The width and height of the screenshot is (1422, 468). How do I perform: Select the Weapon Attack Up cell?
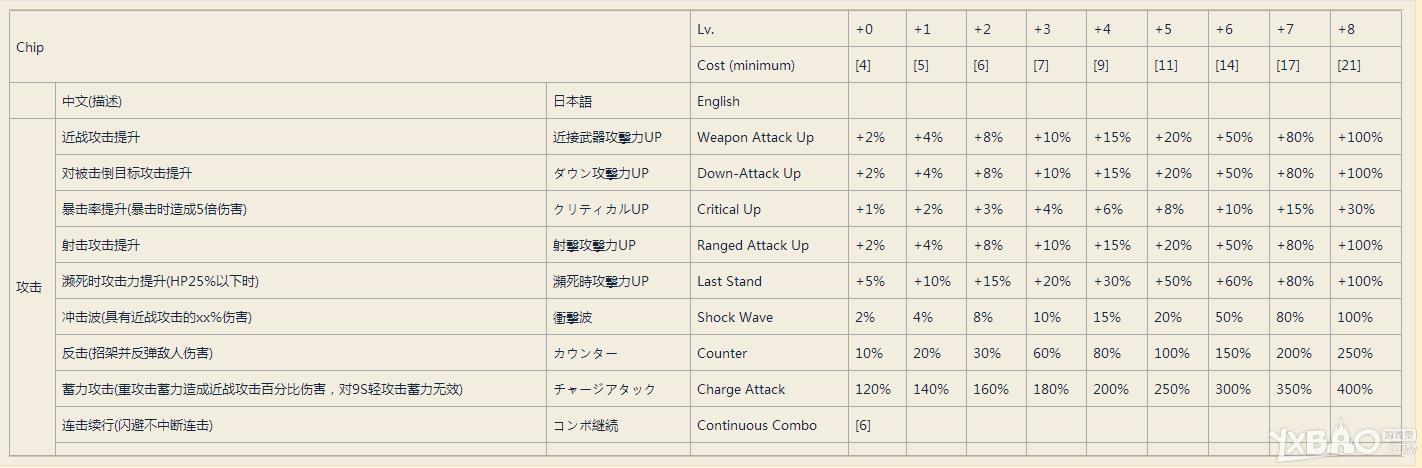point(769,137)
